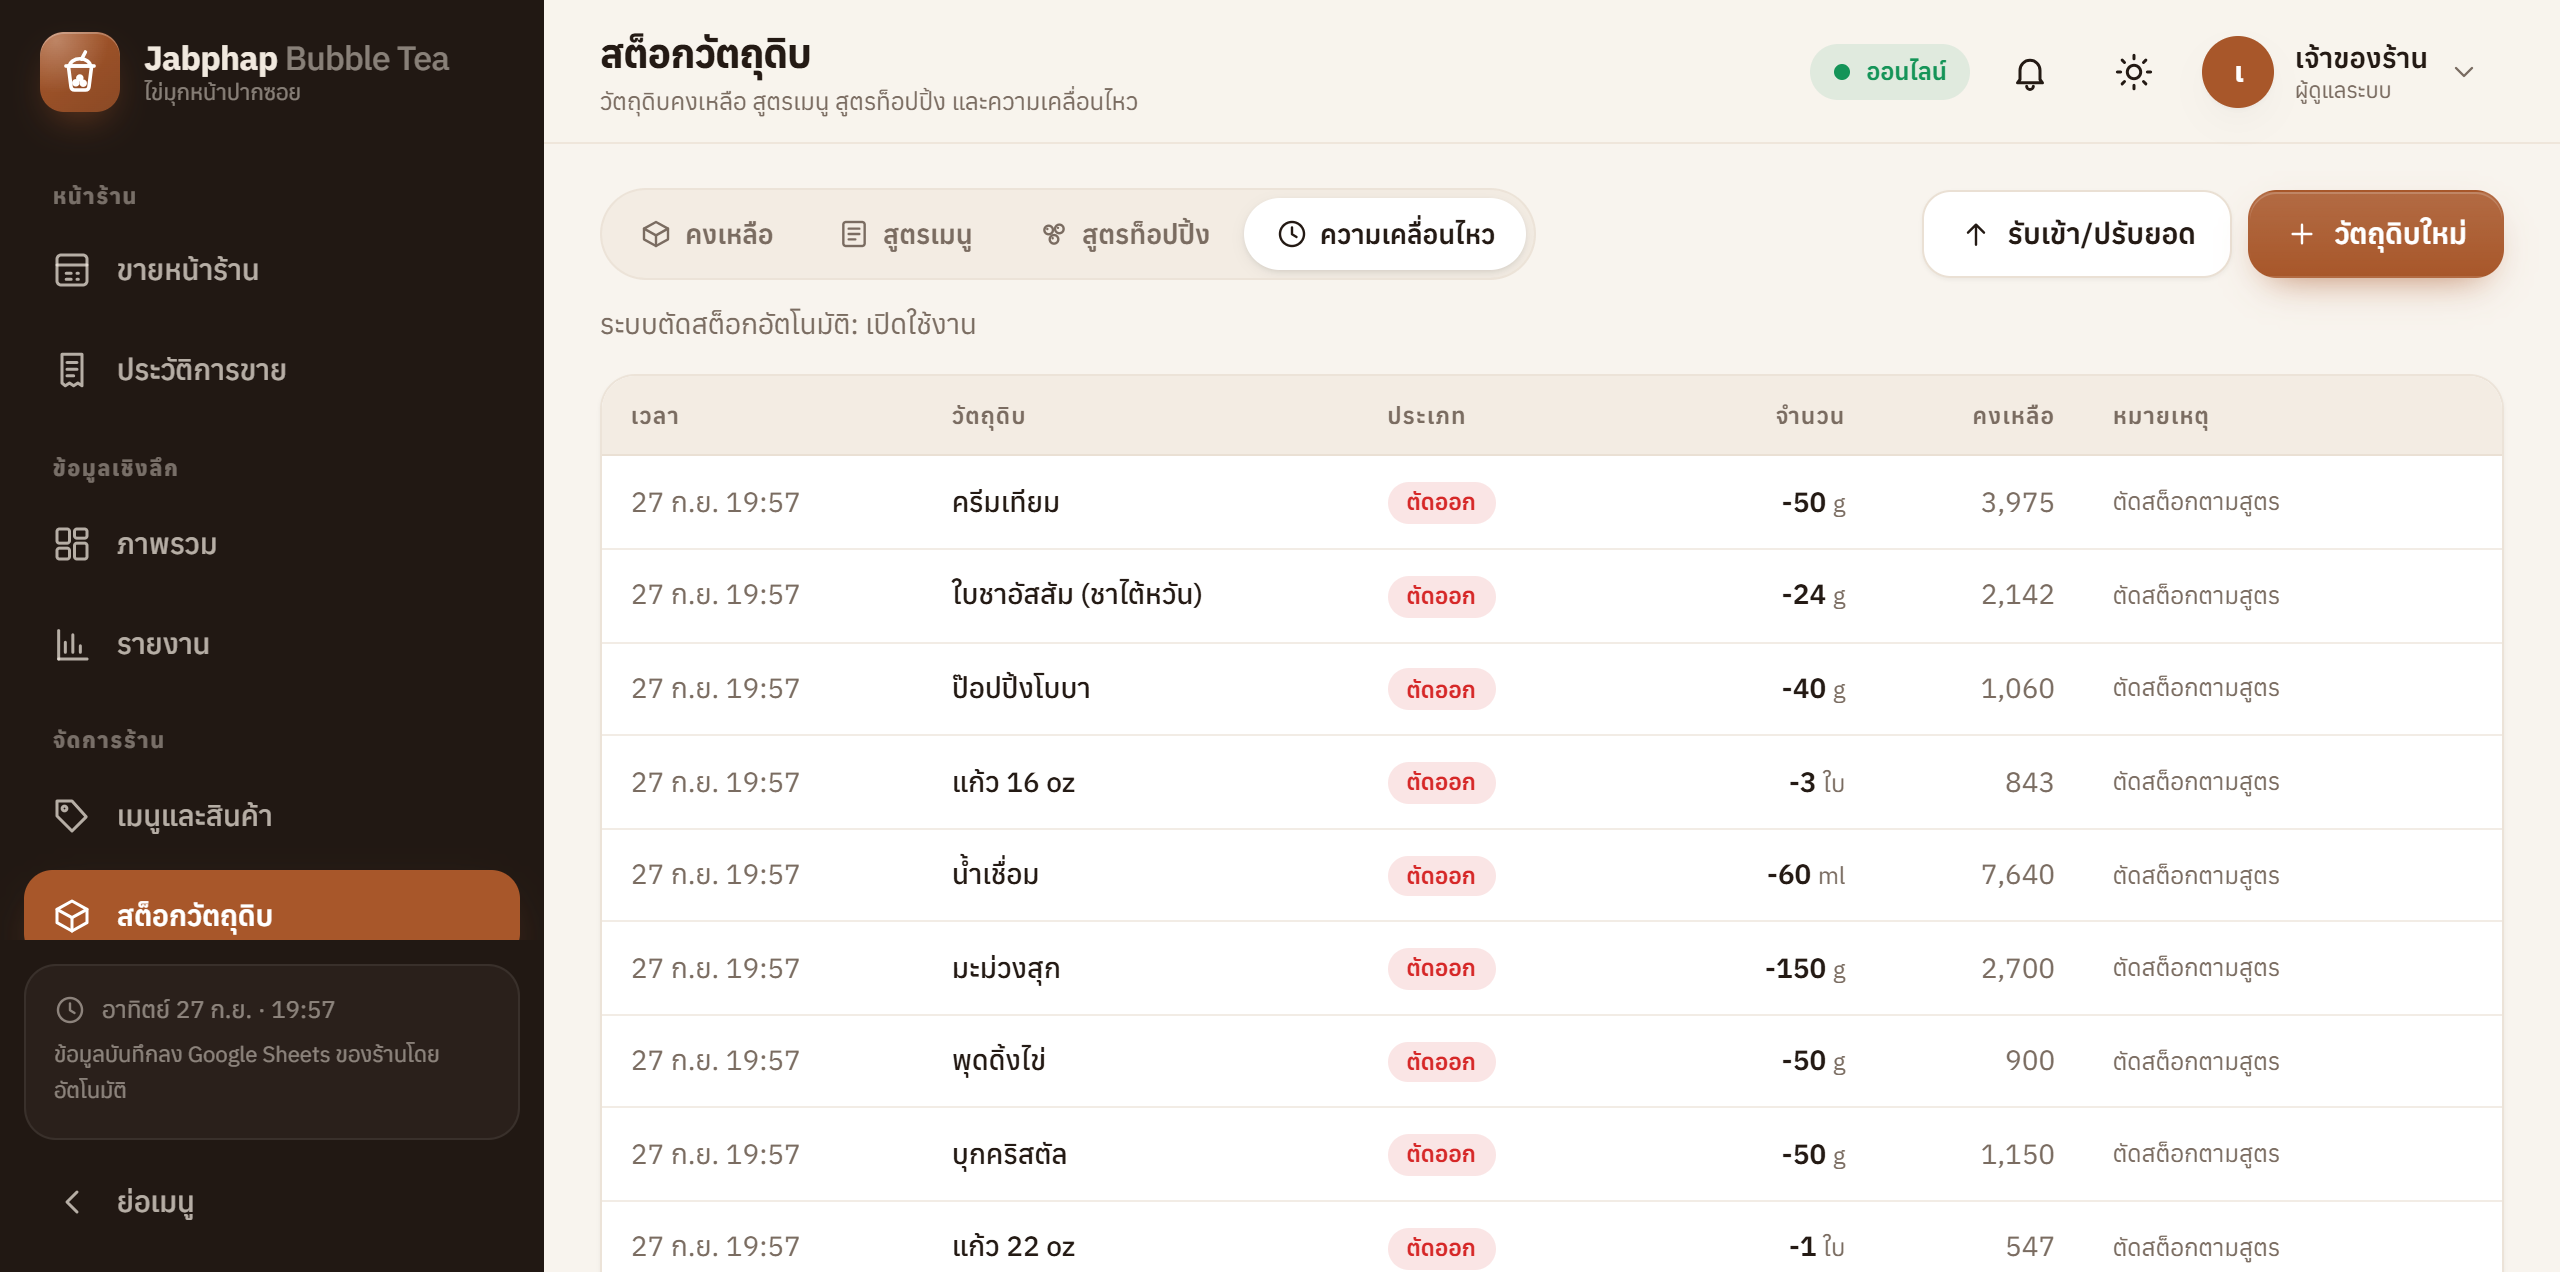Image resolution: width=2560 pixels, height=1272 pixels.
Task: Click the 7,640 remaining value
Action: (2017, 874)
